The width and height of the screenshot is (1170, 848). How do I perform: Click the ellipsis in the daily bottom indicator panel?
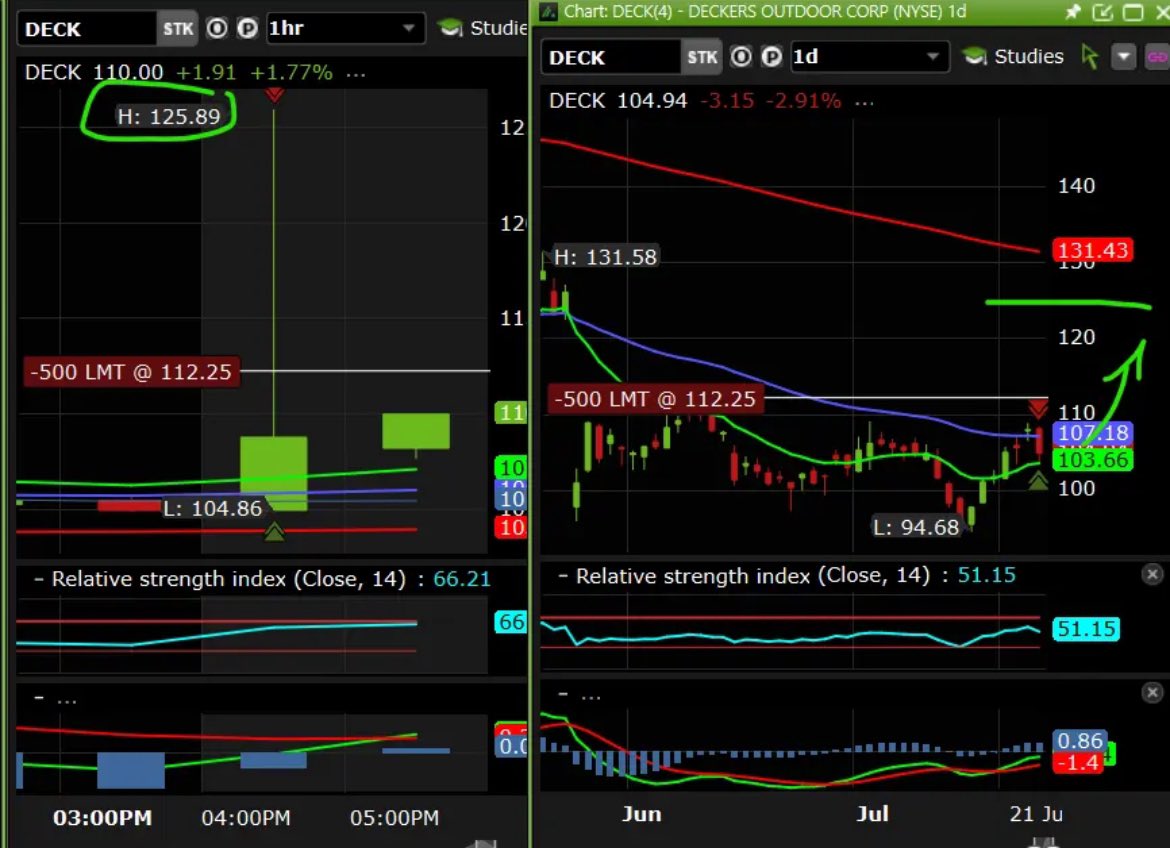tap(591, 696)
